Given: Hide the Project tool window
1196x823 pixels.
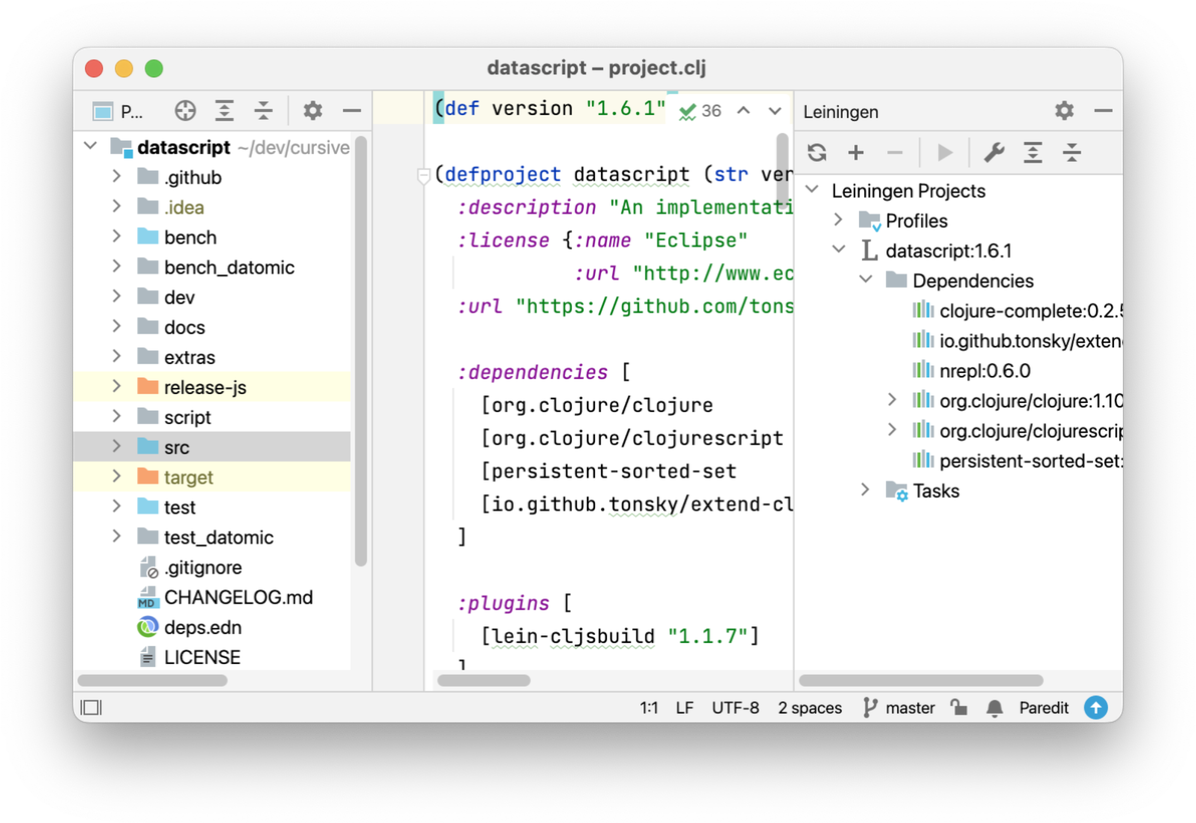Looking at the screenshot, I should tap(352, 111).
